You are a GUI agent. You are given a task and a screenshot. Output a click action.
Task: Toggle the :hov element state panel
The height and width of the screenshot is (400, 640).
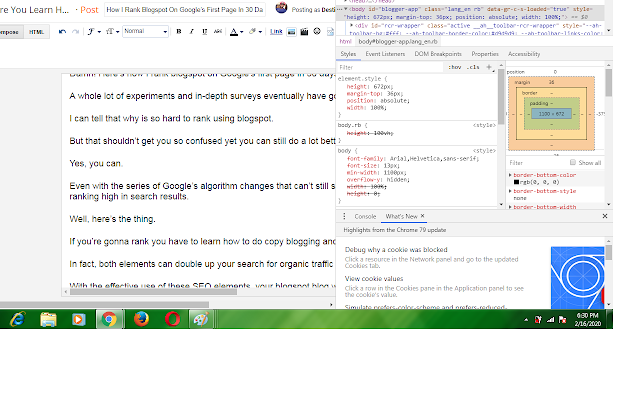[x=455, y=67]
